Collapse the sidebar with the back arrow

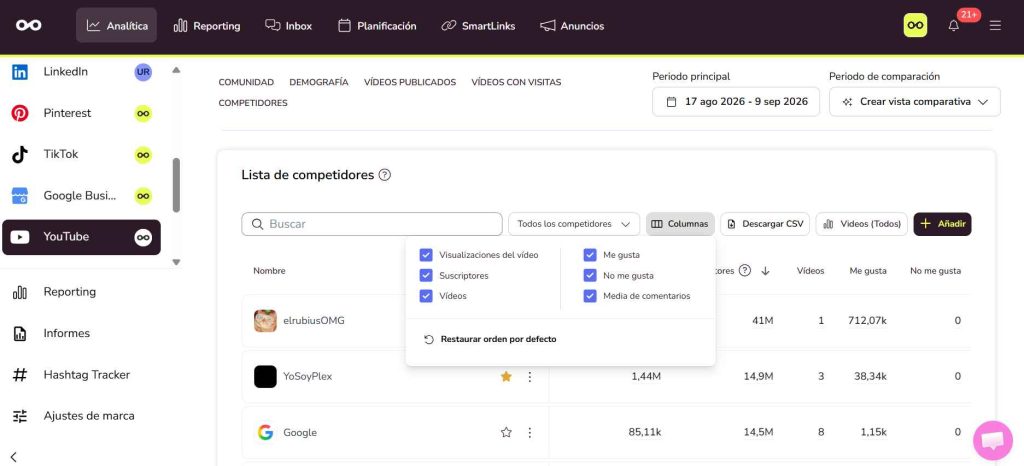[x=13, y=457]
